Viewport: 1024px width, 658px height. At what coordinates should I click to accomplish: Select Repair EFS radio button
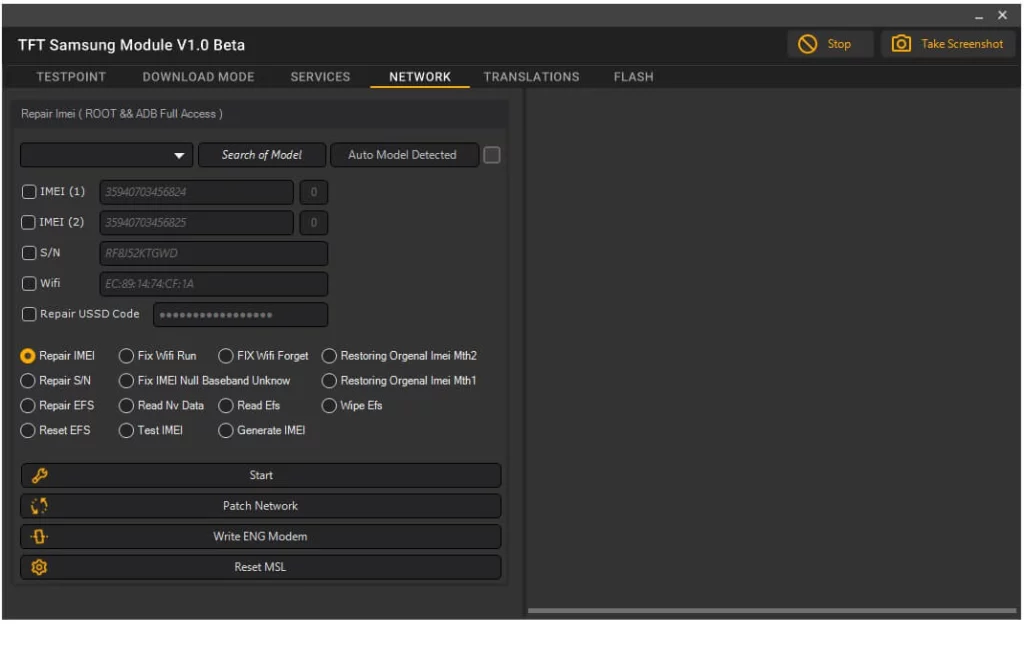coord(27,405)
